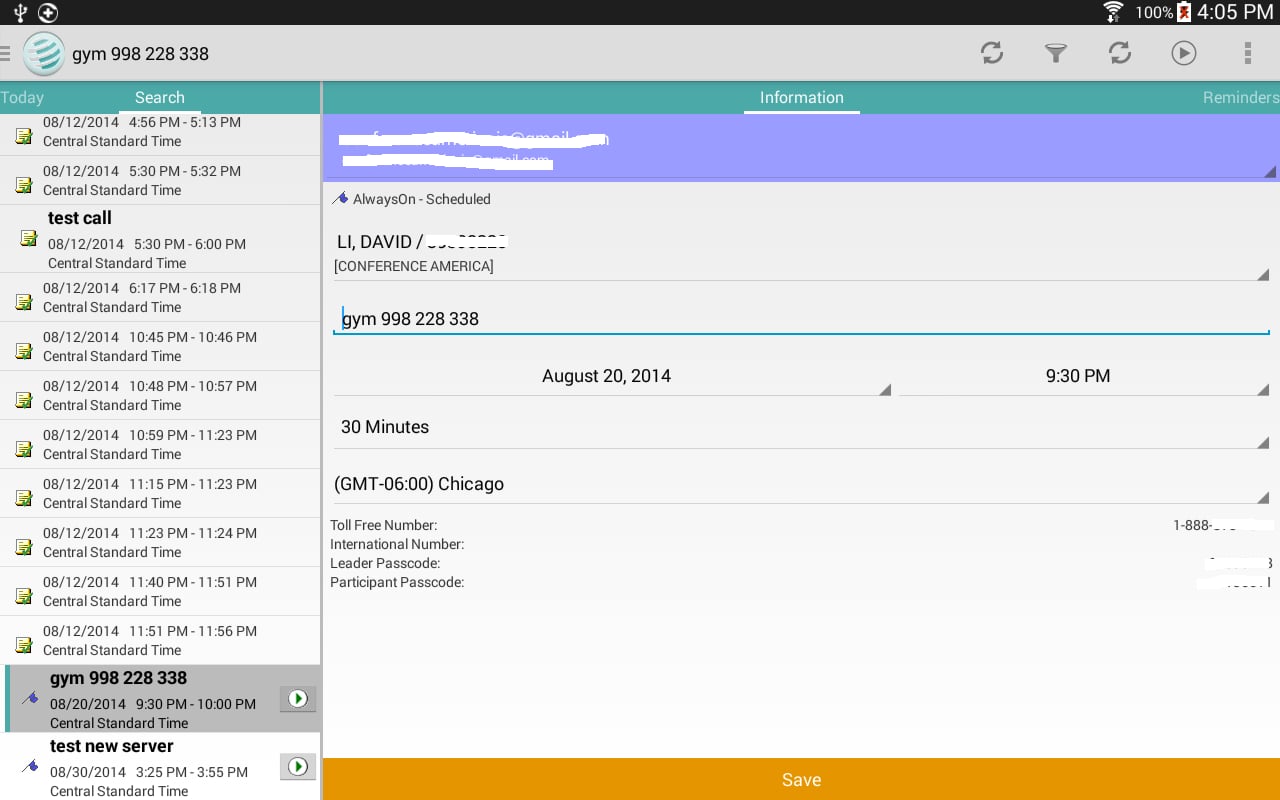1280x800 pixels.
Task: Select the 08/12/2014 11:40 PM - 11:51 PM entry
Action: coord(160,591)
